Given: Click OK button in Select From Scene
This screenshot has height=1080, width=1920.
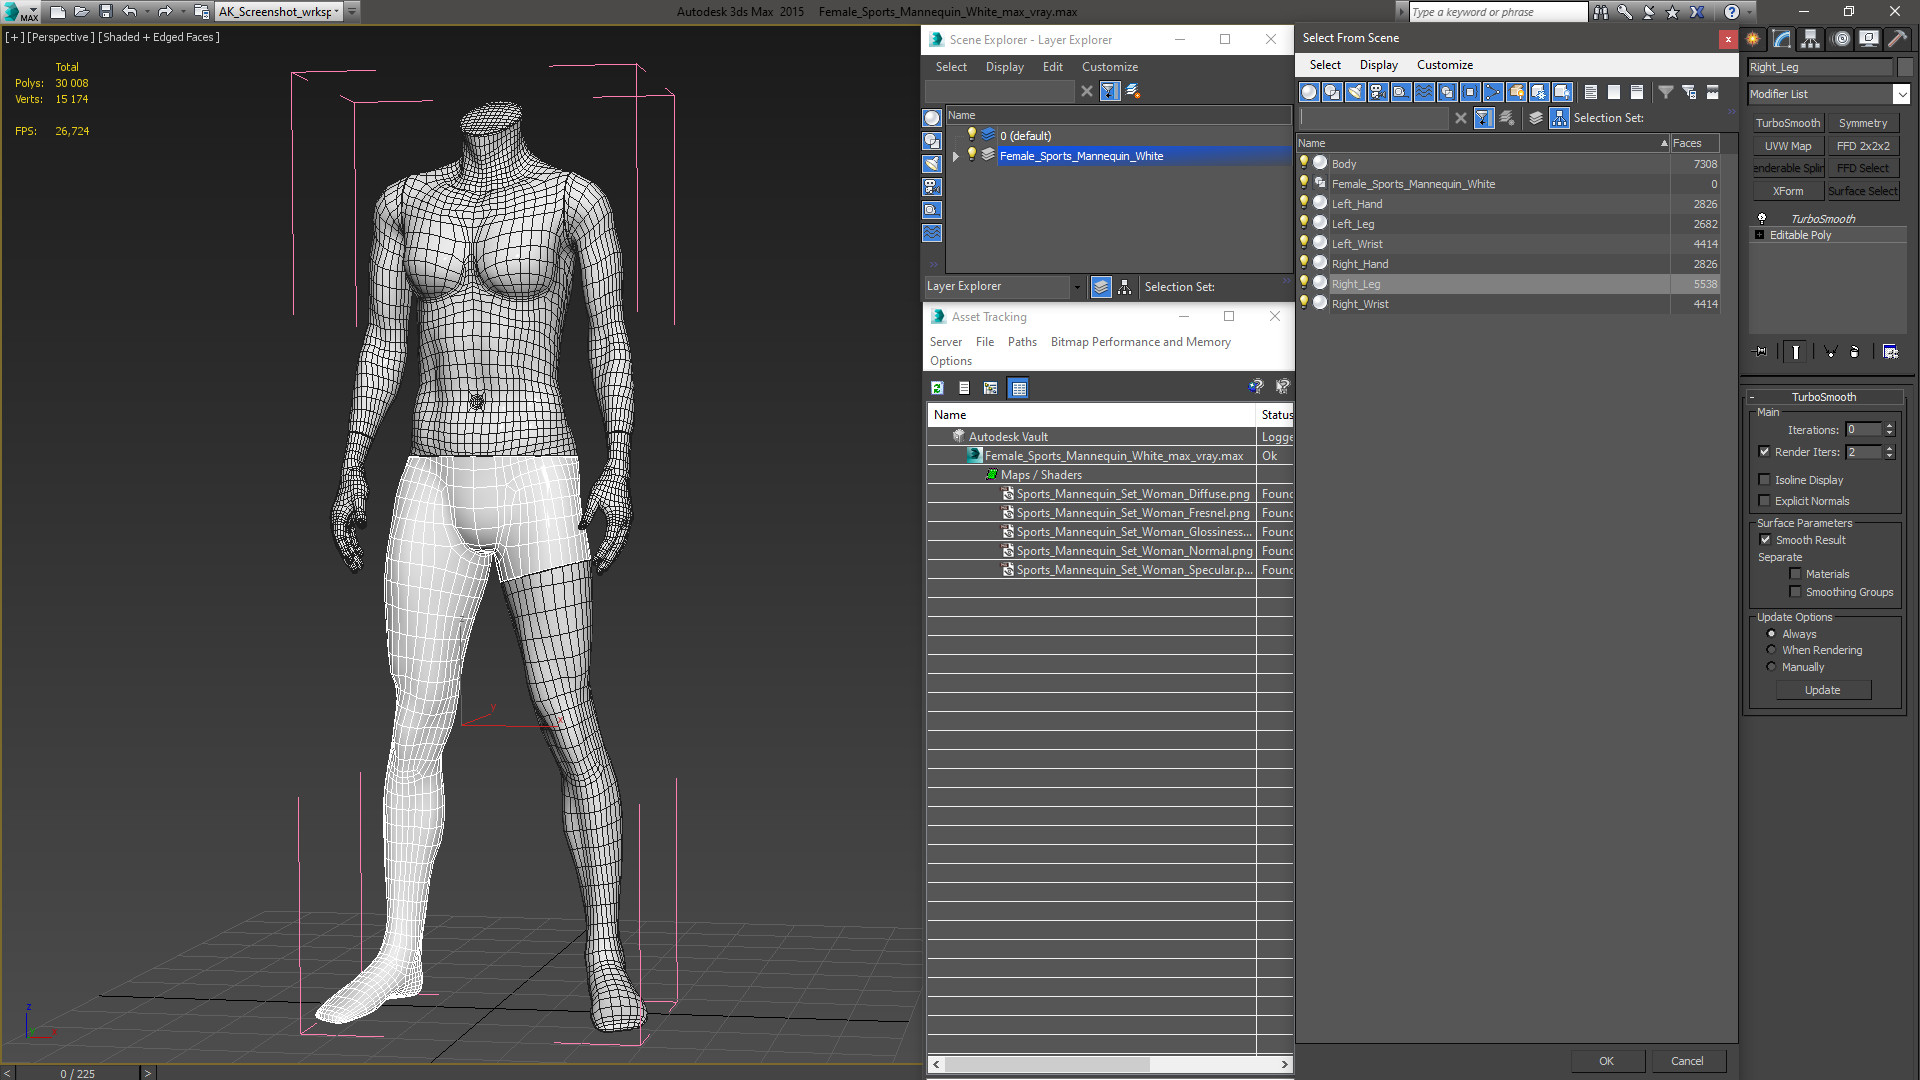Looking at the screenshot, I should [x=1606, y=1061].
